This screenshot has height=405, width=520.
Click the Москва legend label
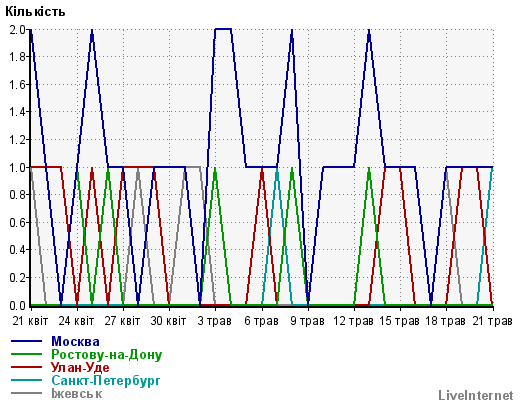[75, 341]
